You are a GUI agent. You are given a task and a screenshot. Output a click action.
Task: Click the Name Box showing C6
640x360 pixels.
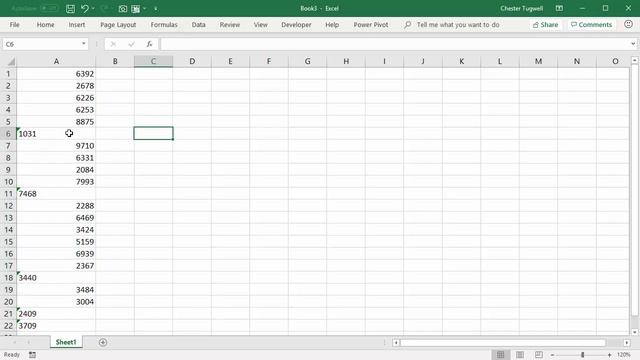click(x=41, y=44)
